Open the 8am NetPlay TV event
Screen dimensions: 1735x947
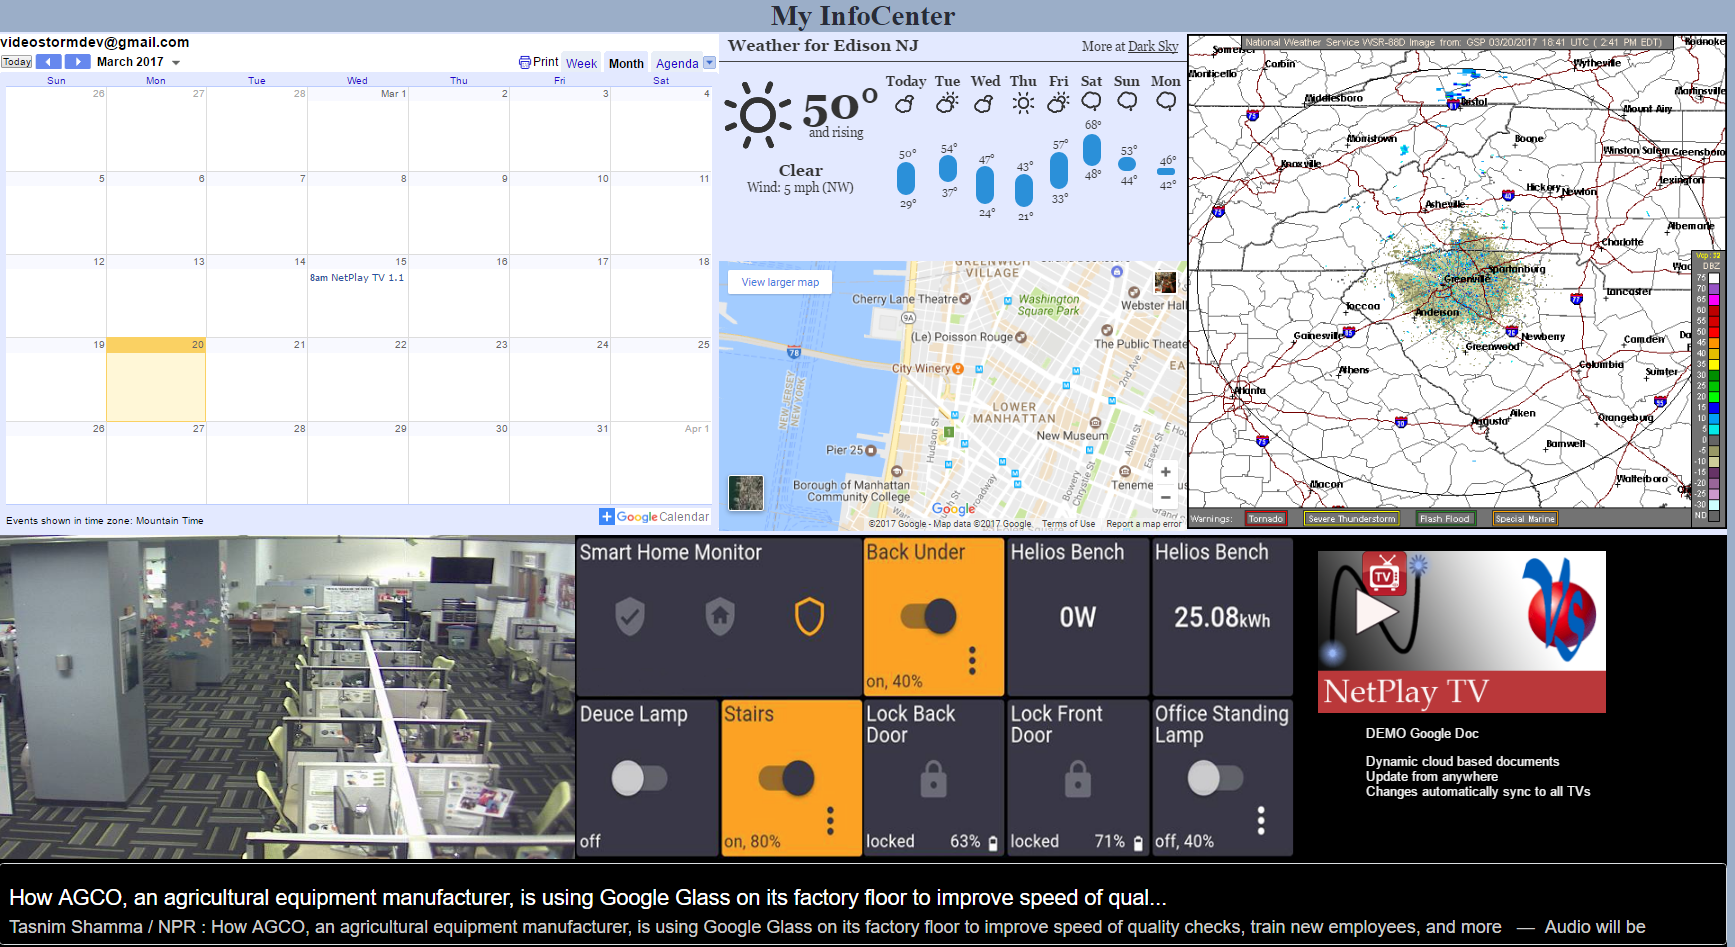point(357,278)
